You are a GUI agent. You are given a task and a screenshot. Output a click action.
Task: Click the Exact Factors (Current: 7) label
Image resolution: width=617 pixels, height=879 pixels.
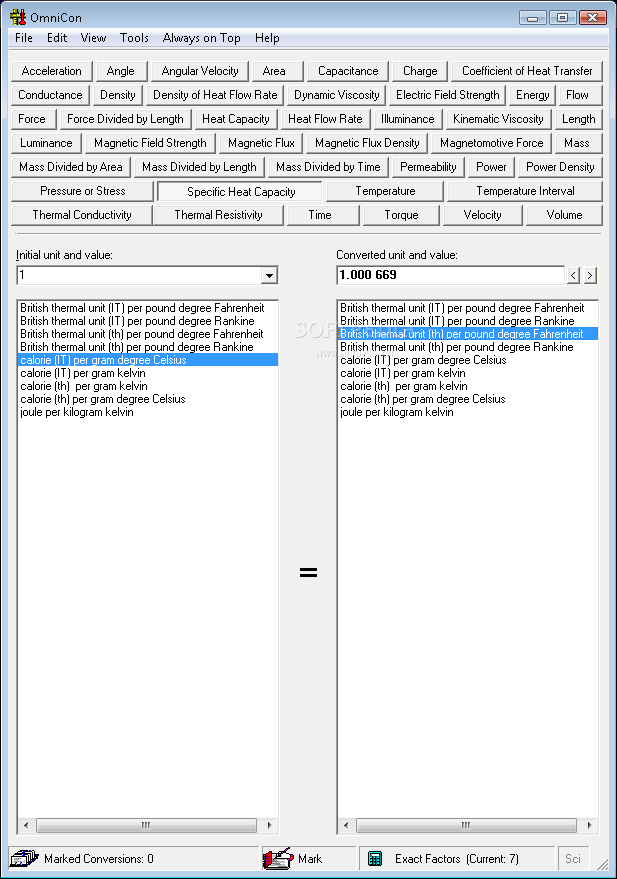457,859
